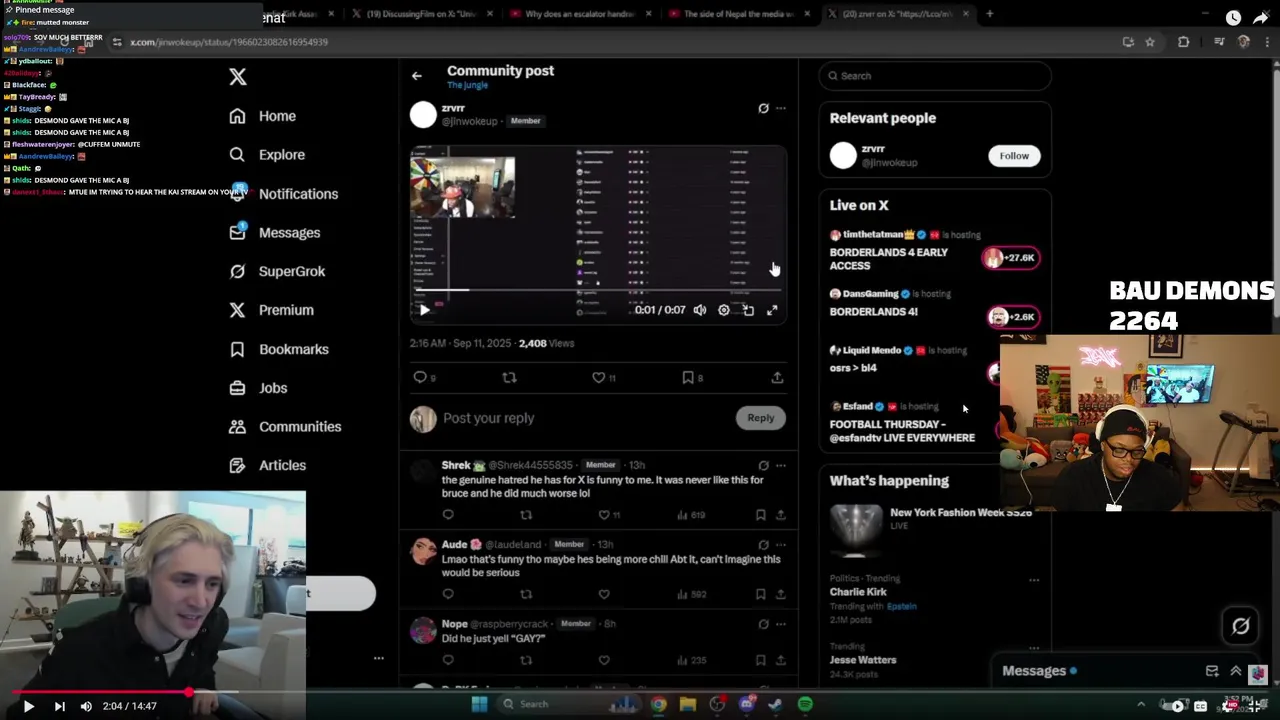Expand the Messages drawer chevrons
This screenshot has width=1280, height=720.
1236,671
